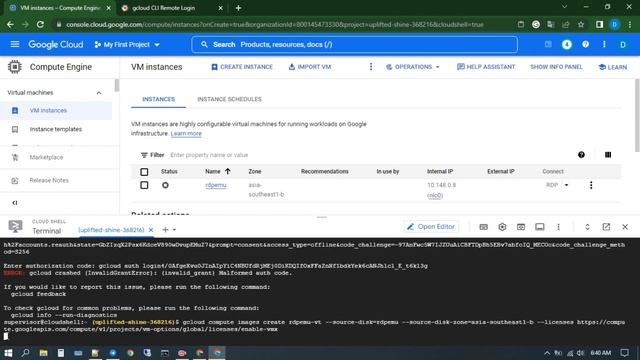Sort by the Name column
640x360 pixels.
click(x=218, y=171)
